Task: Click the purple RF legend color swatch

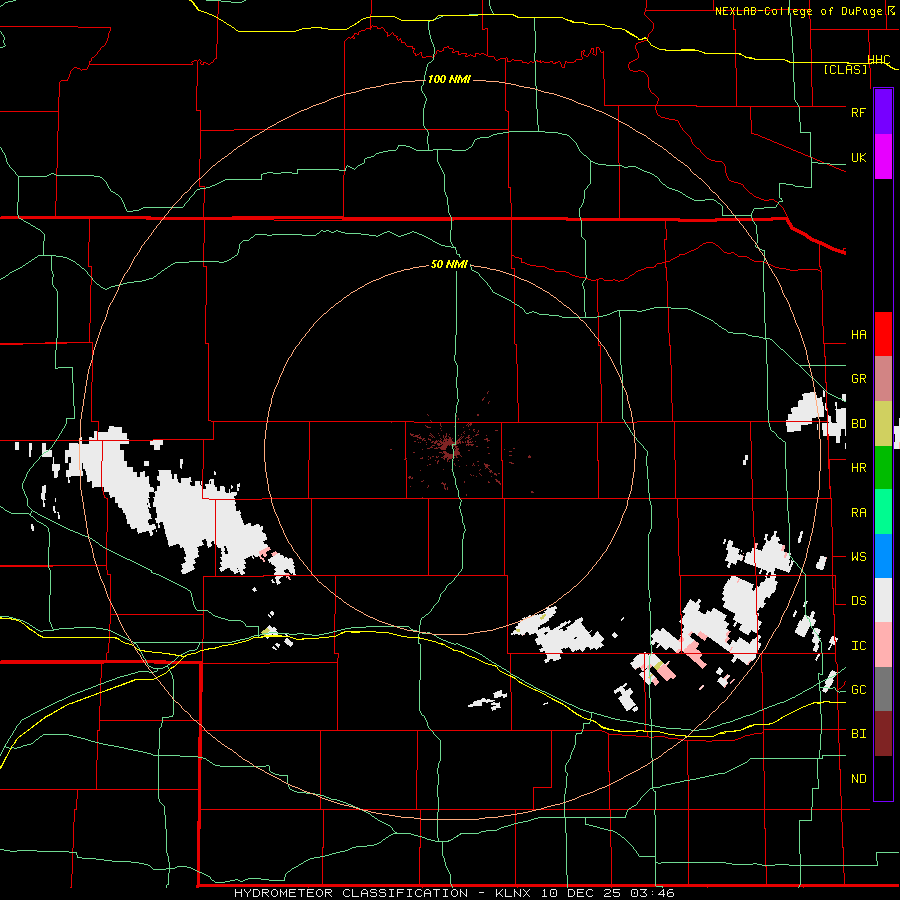Action: pyautogui.click(x=883, y=112)
